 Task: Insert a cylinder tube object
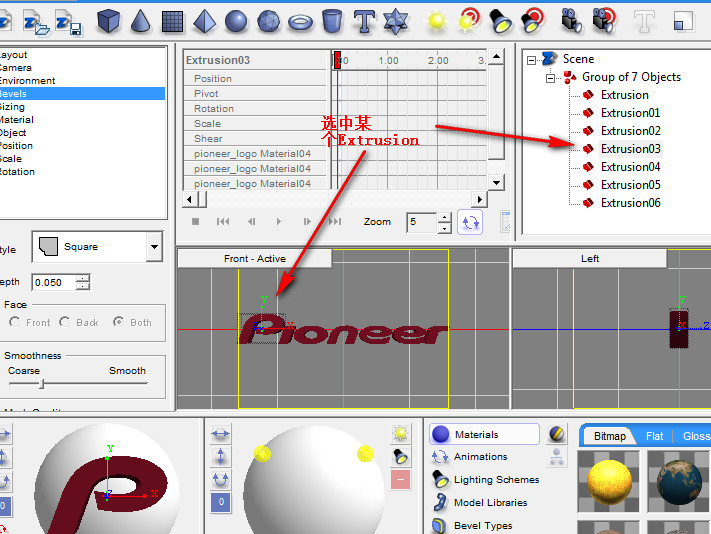coord(332,21)
